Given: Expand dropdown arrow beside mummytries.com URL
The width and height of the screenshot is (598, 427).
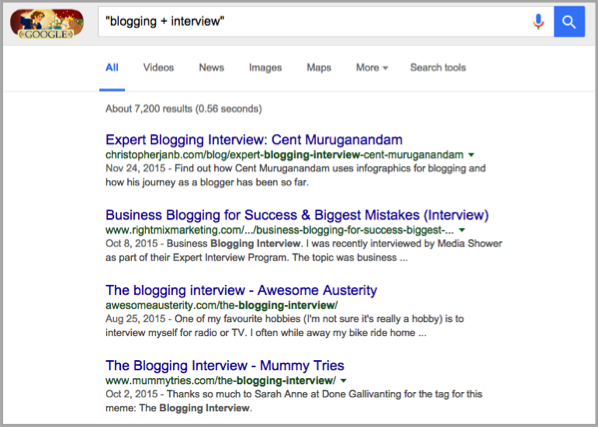Looking at the screenshot, I should [x=343, y=380].
